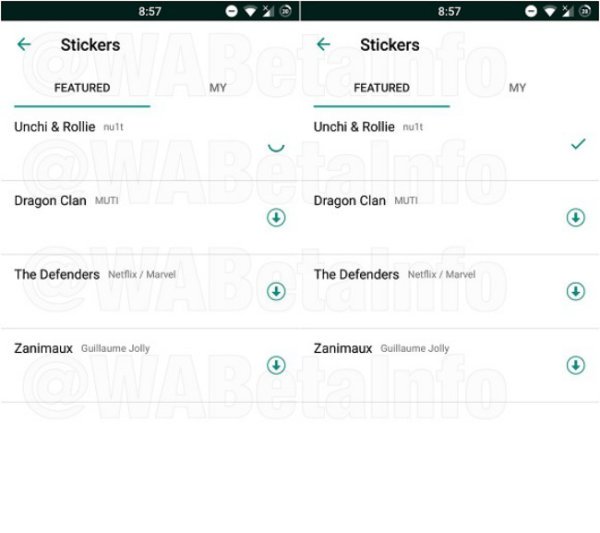600x533 pixels.
Task: Download The Defenders pack on right screen
Action: tap(576, 291)
